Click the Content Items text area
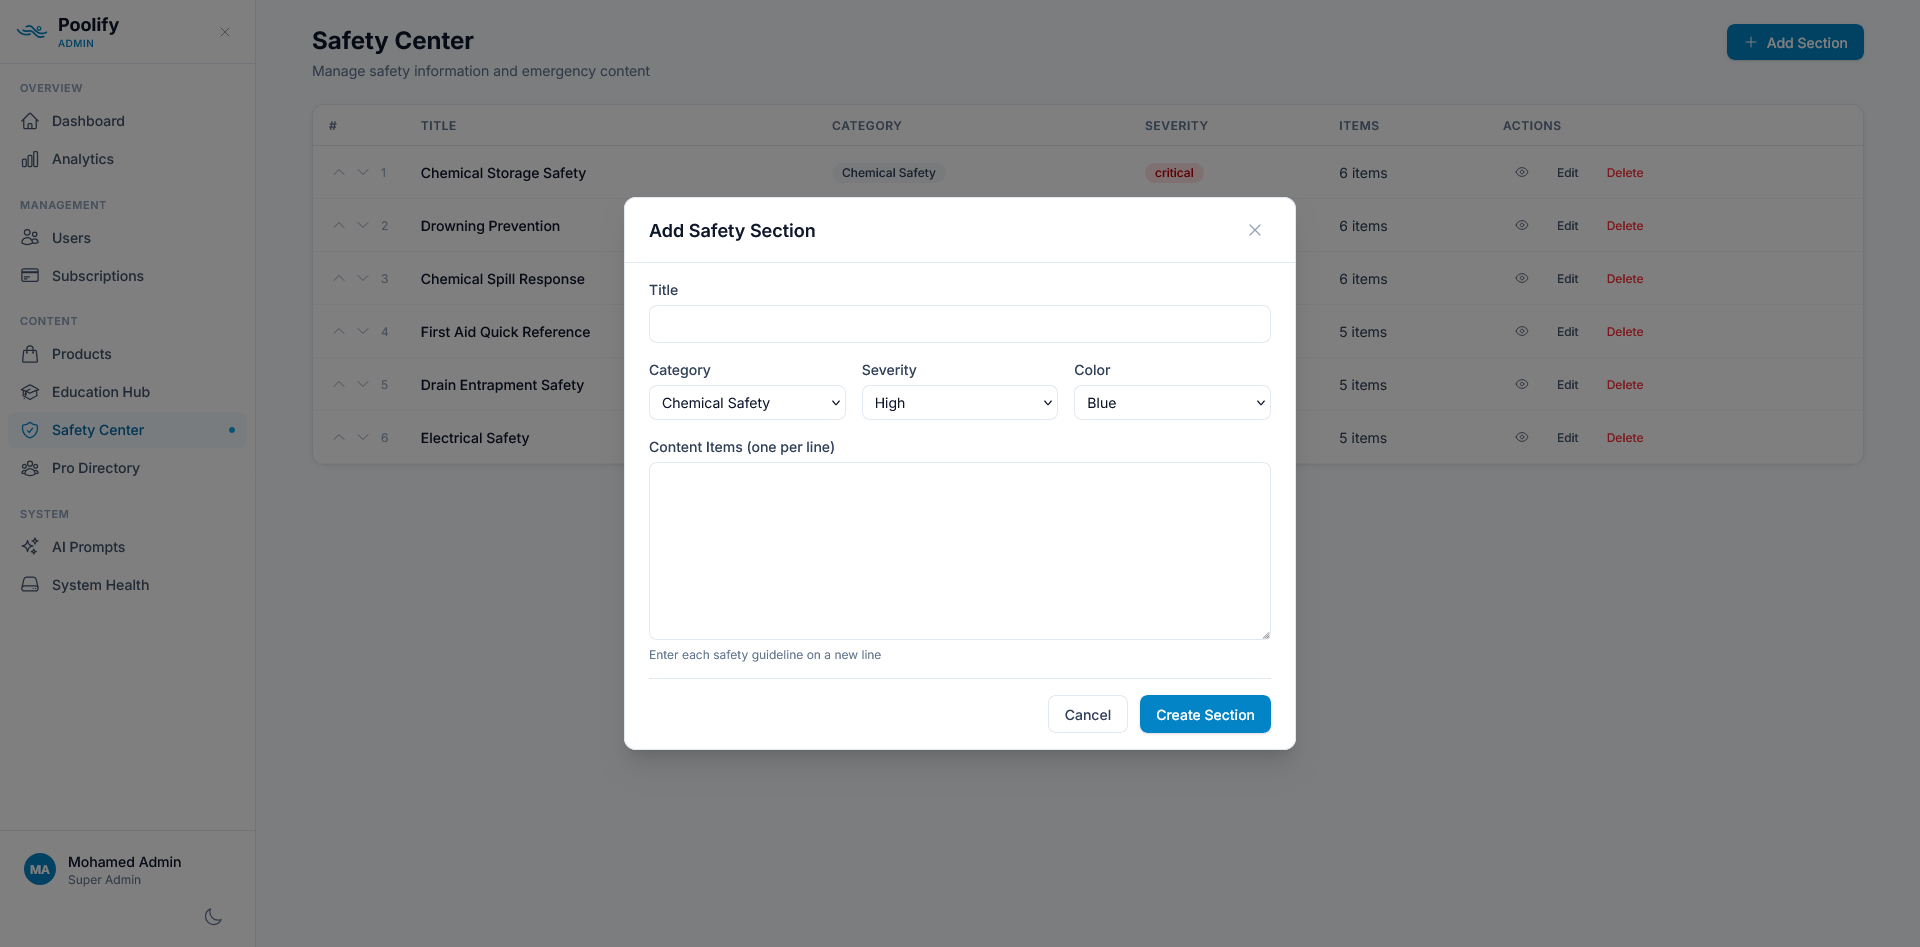 960,551
